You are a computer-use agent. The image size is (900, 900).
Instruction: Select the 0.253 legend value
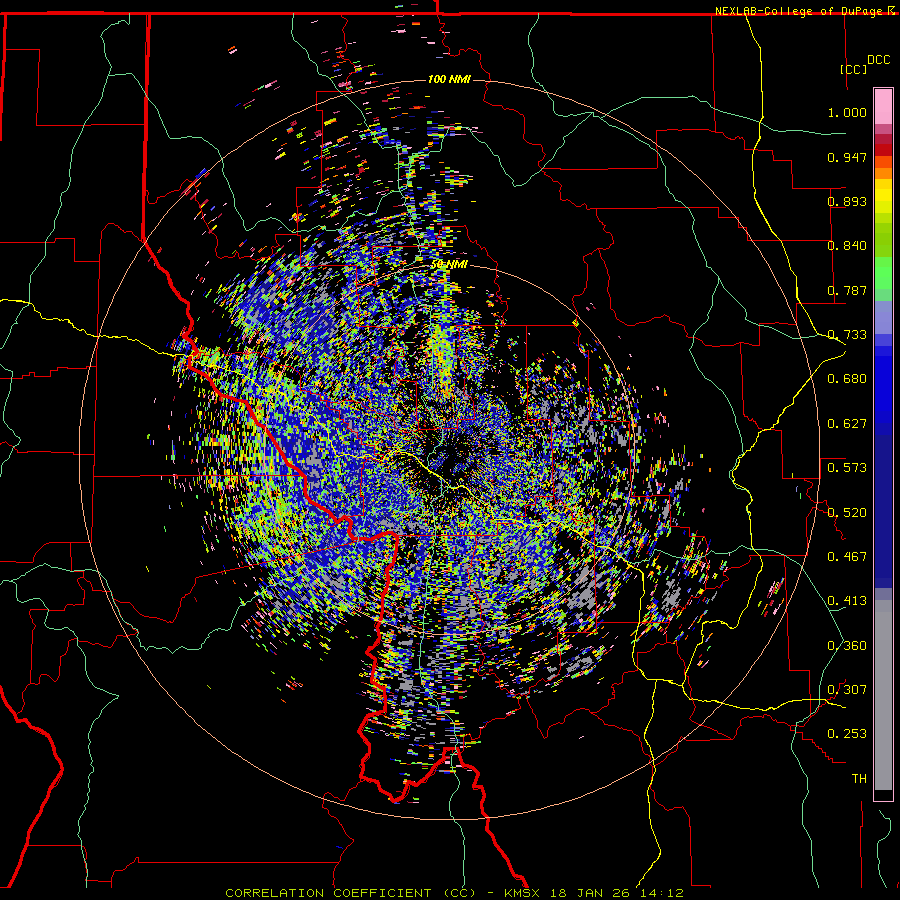[x=847, y=734]
